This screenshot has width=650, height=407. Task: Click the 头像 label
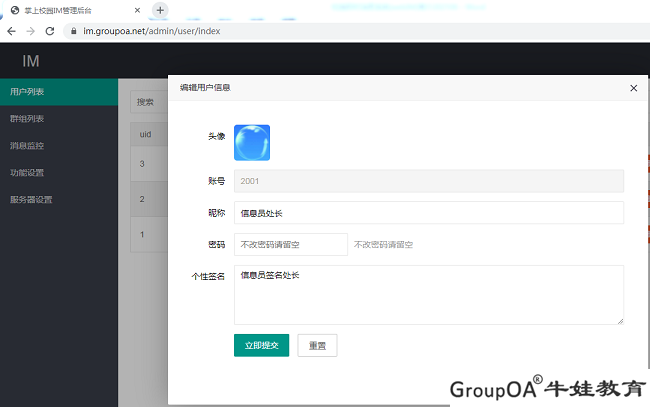click(216, 136)
